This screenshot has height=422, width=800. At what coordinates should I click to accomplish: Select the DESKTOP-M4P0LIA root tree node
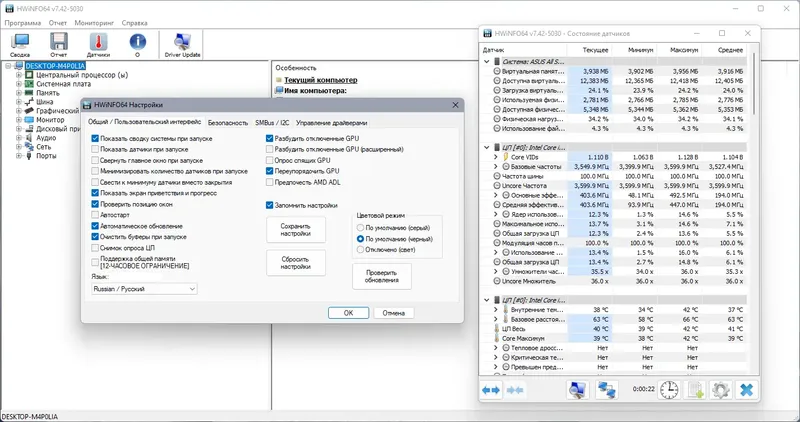click(55, 66)
